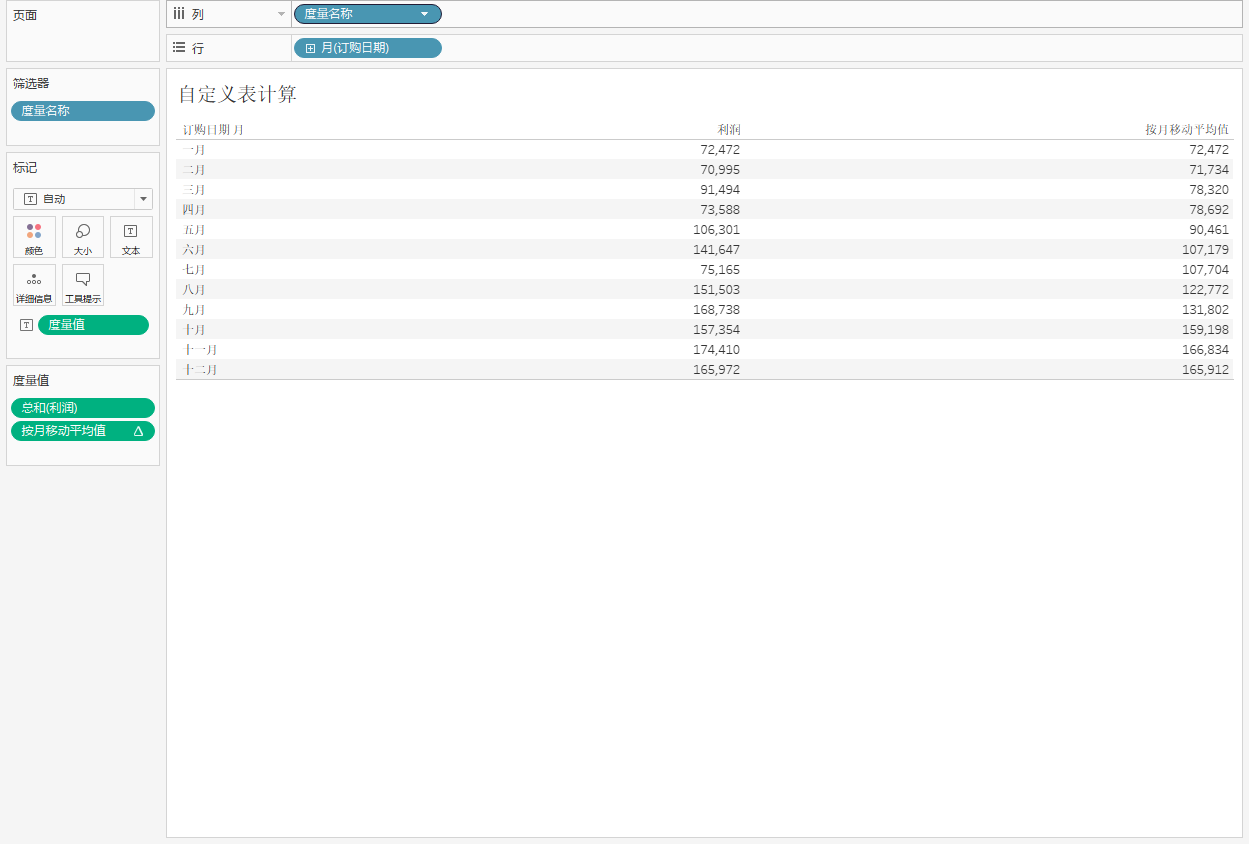Click the 标记 marks card header
The image size is (1249, 844).
click(25, 168)
